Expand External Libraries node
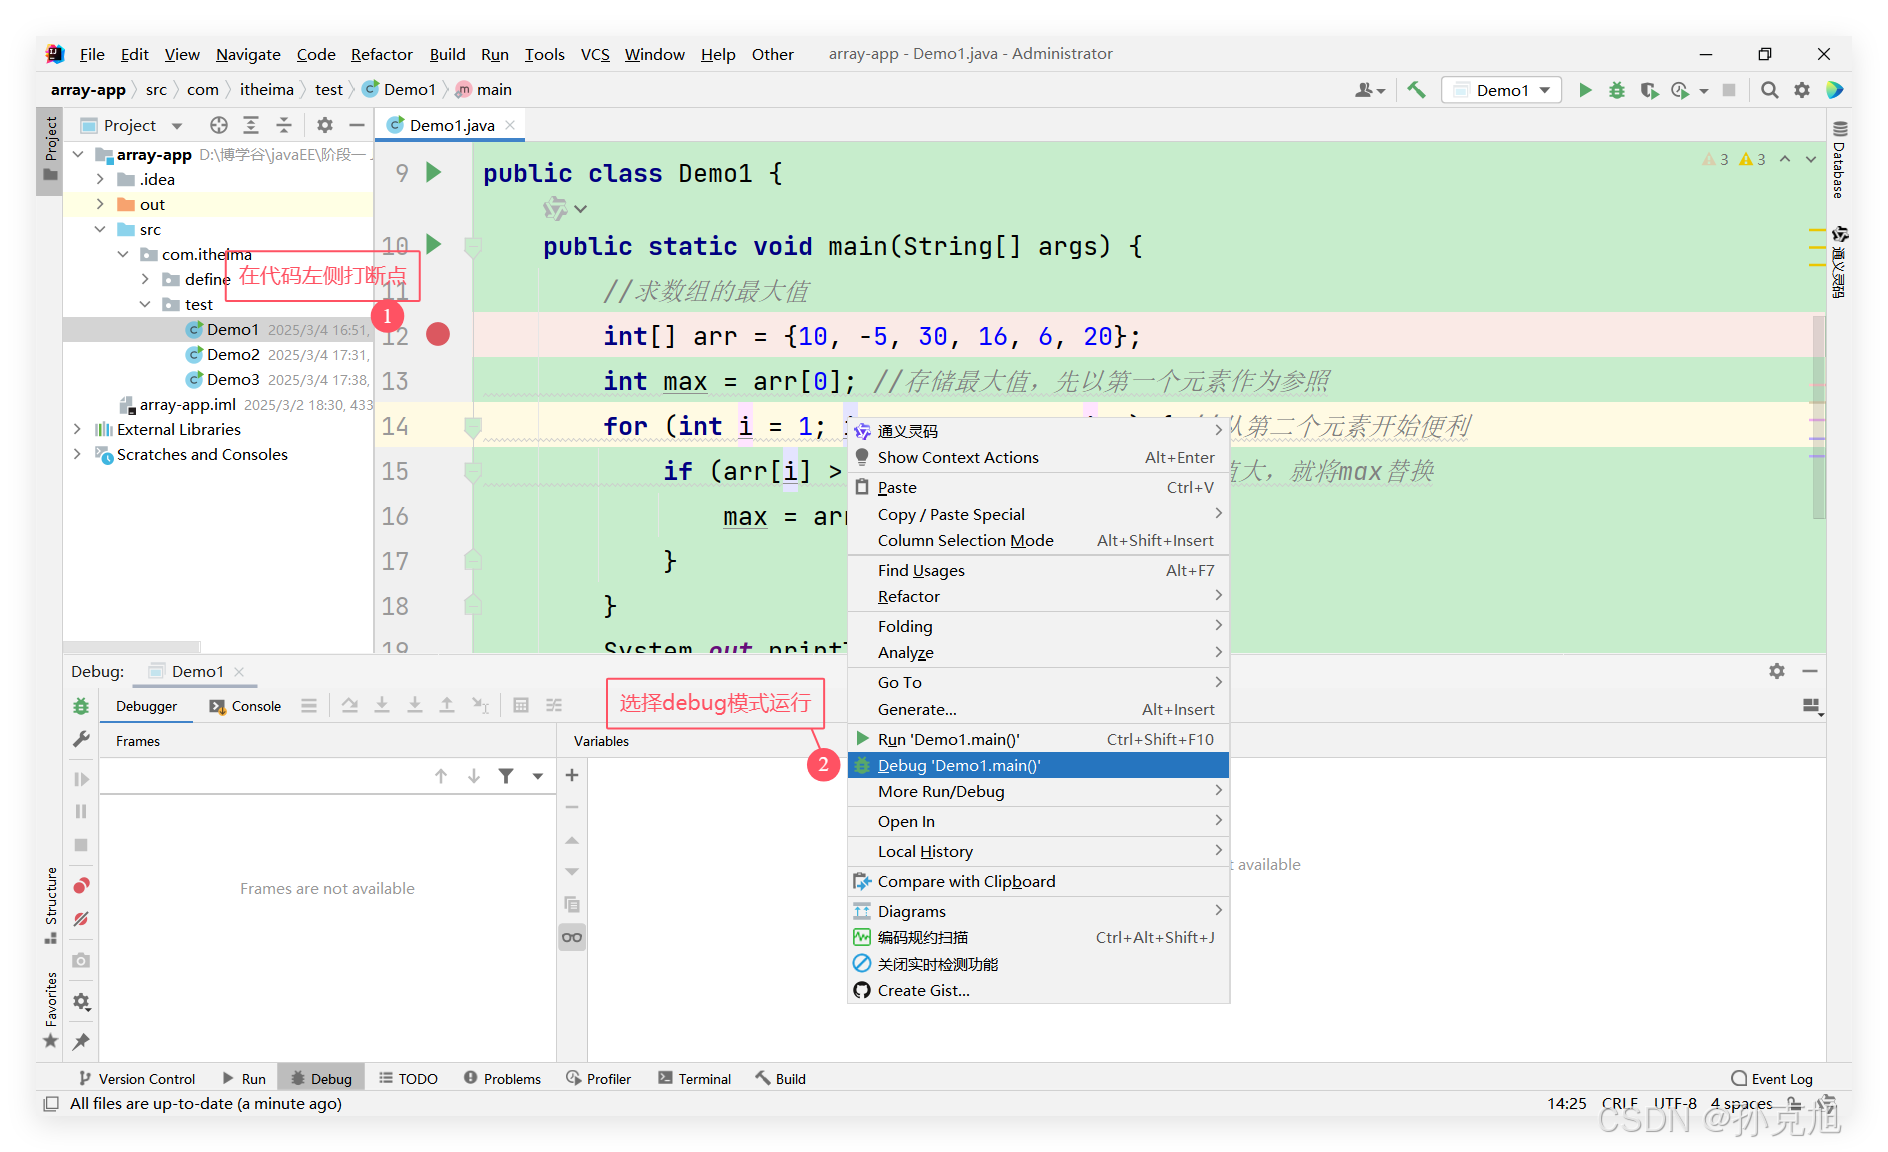The image size is (1888, 1152). [x=78, y=429]
